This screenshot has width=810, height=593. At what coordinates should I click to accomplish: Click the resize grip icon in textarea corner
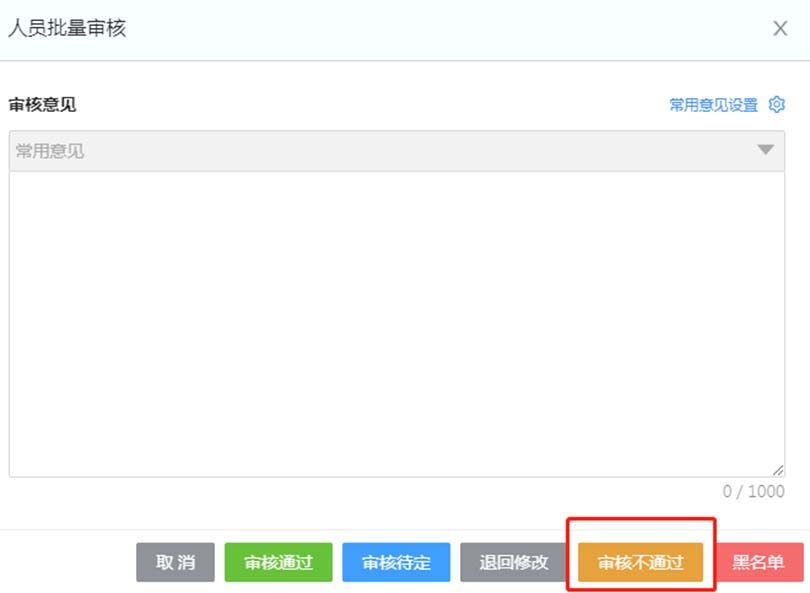[x=779, y=470]
